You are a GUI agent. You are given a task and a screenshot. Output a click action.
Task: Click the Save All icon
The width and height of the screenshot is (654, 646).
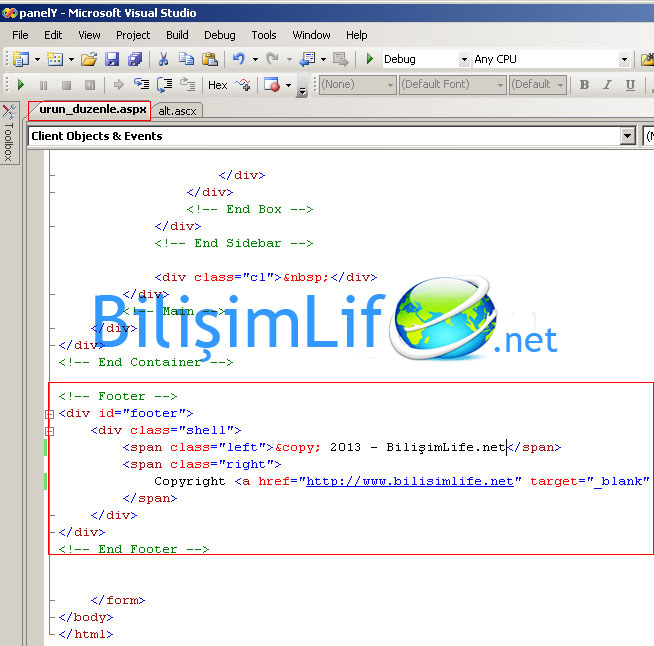coord(135,59)
